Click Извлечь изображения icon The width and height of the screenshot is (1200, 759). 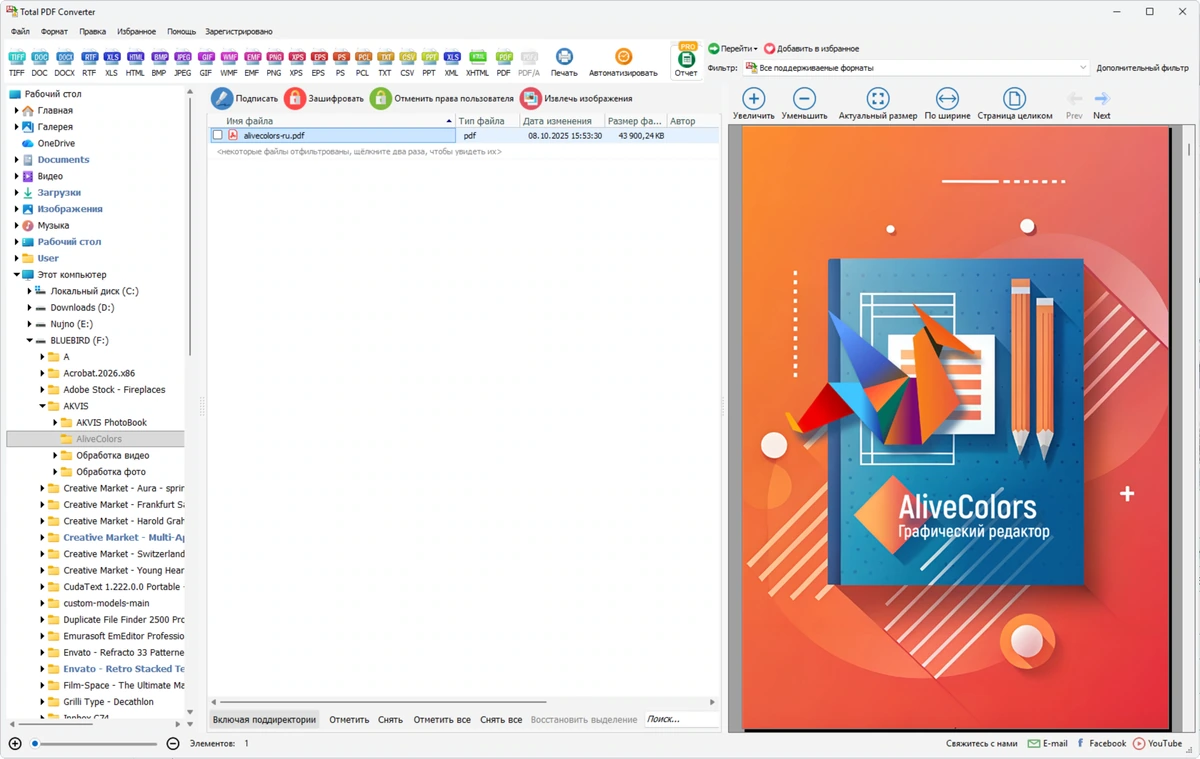click(x=577, y=98)
